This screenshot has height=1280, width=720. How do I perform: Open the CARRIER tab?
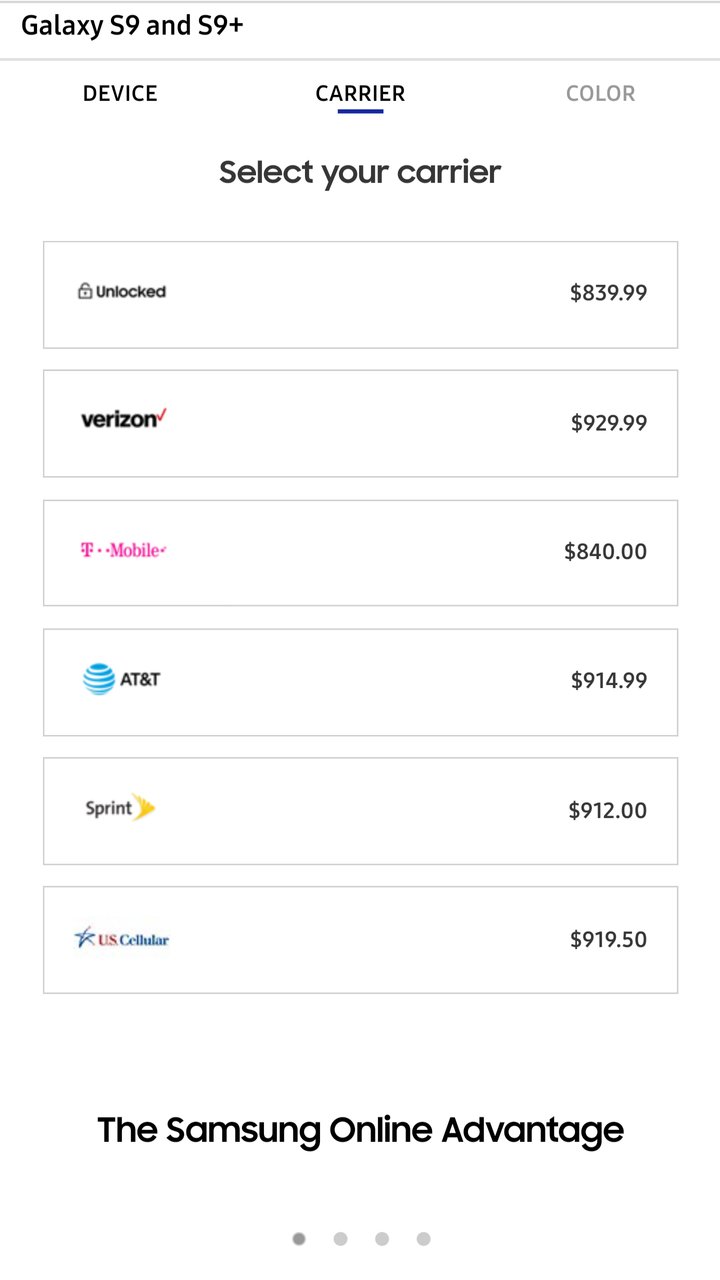[x=360, y=94]
